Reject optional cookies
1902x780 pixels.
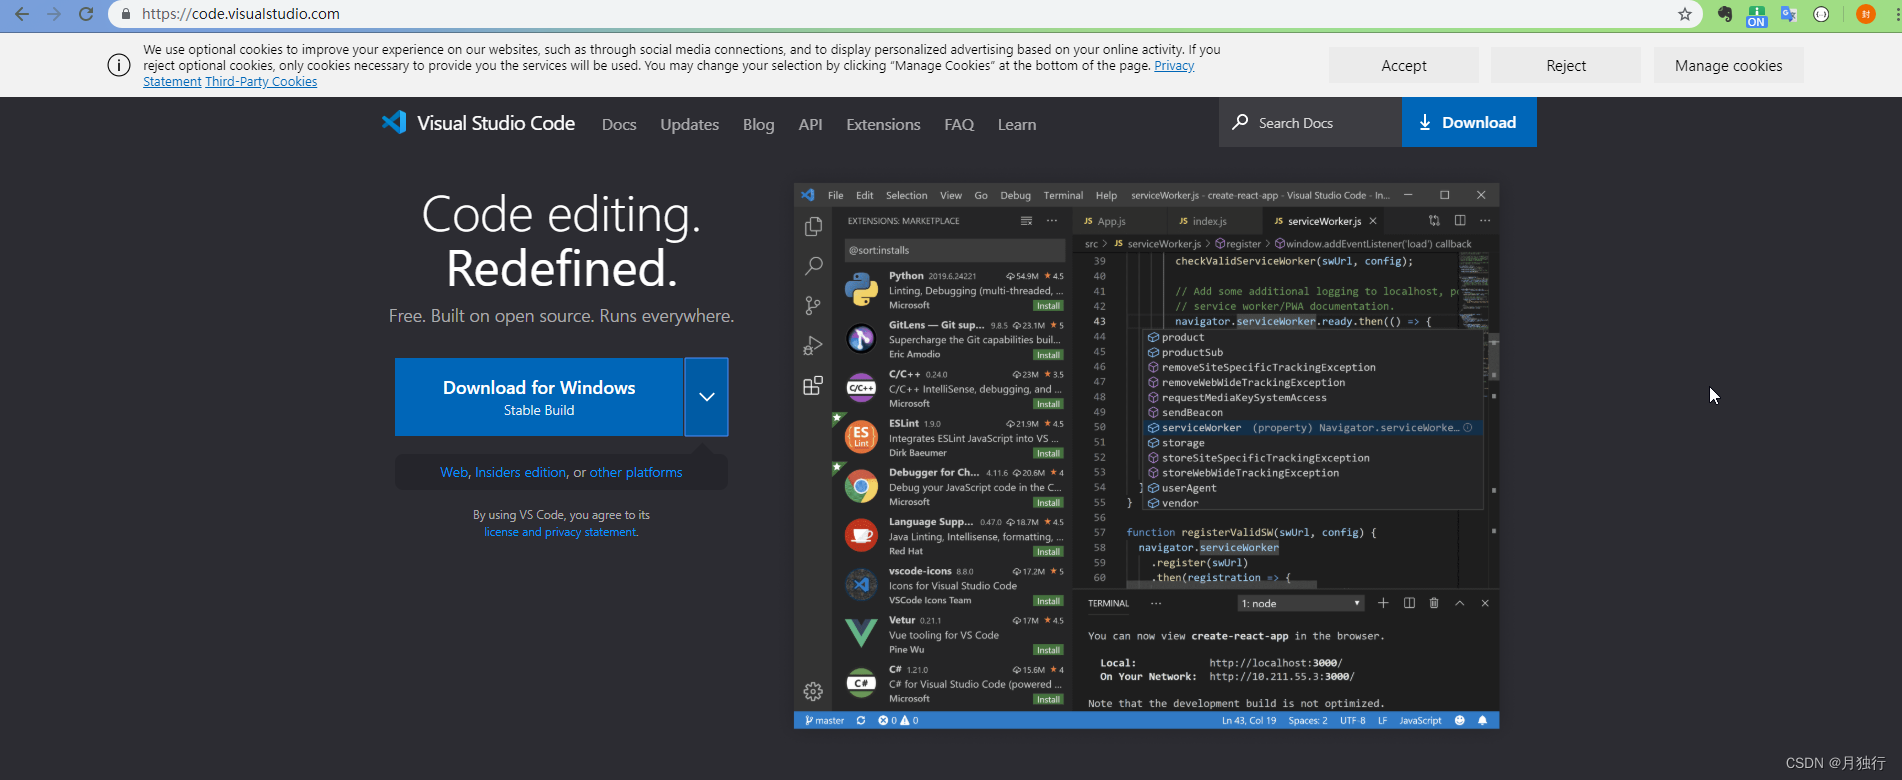coord(1566,65)
